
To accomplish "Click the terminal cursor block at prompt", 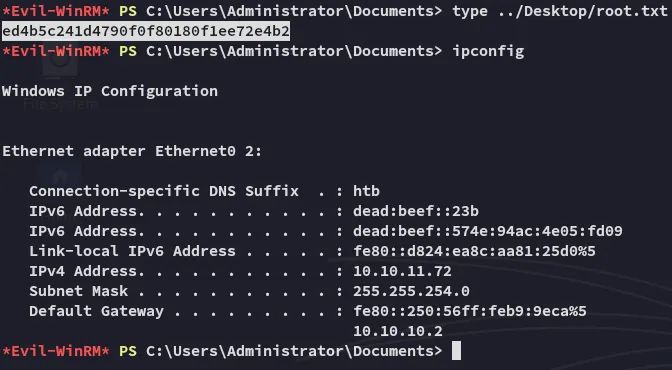I will tap(457, 351).
